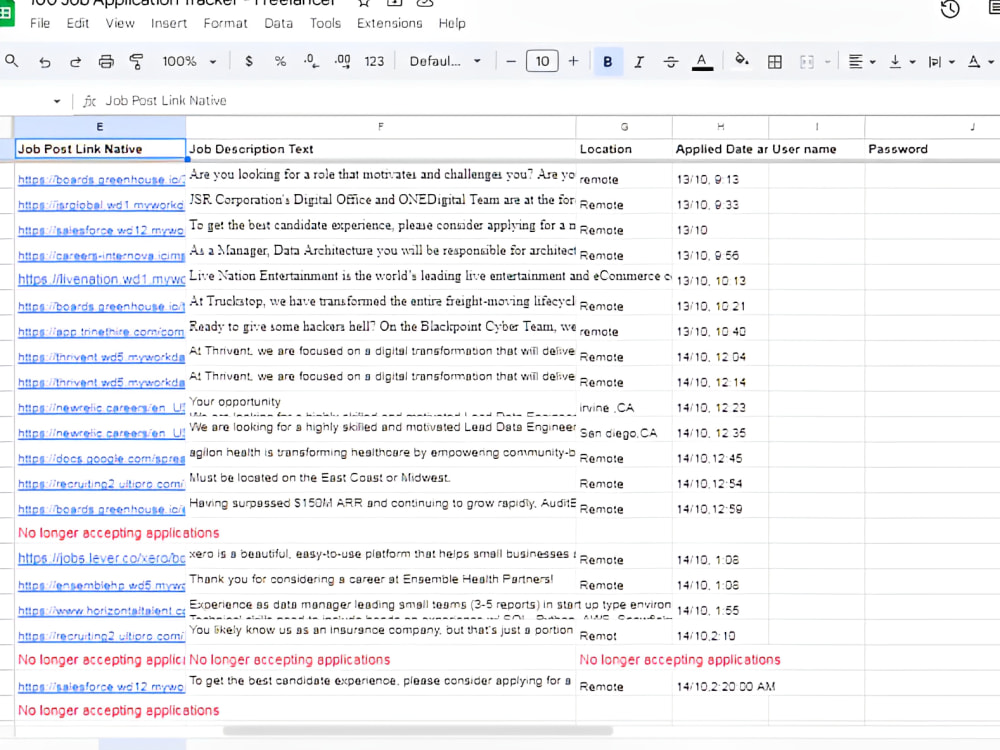
Task: Open version history clock icon
Action: point(950,8)
